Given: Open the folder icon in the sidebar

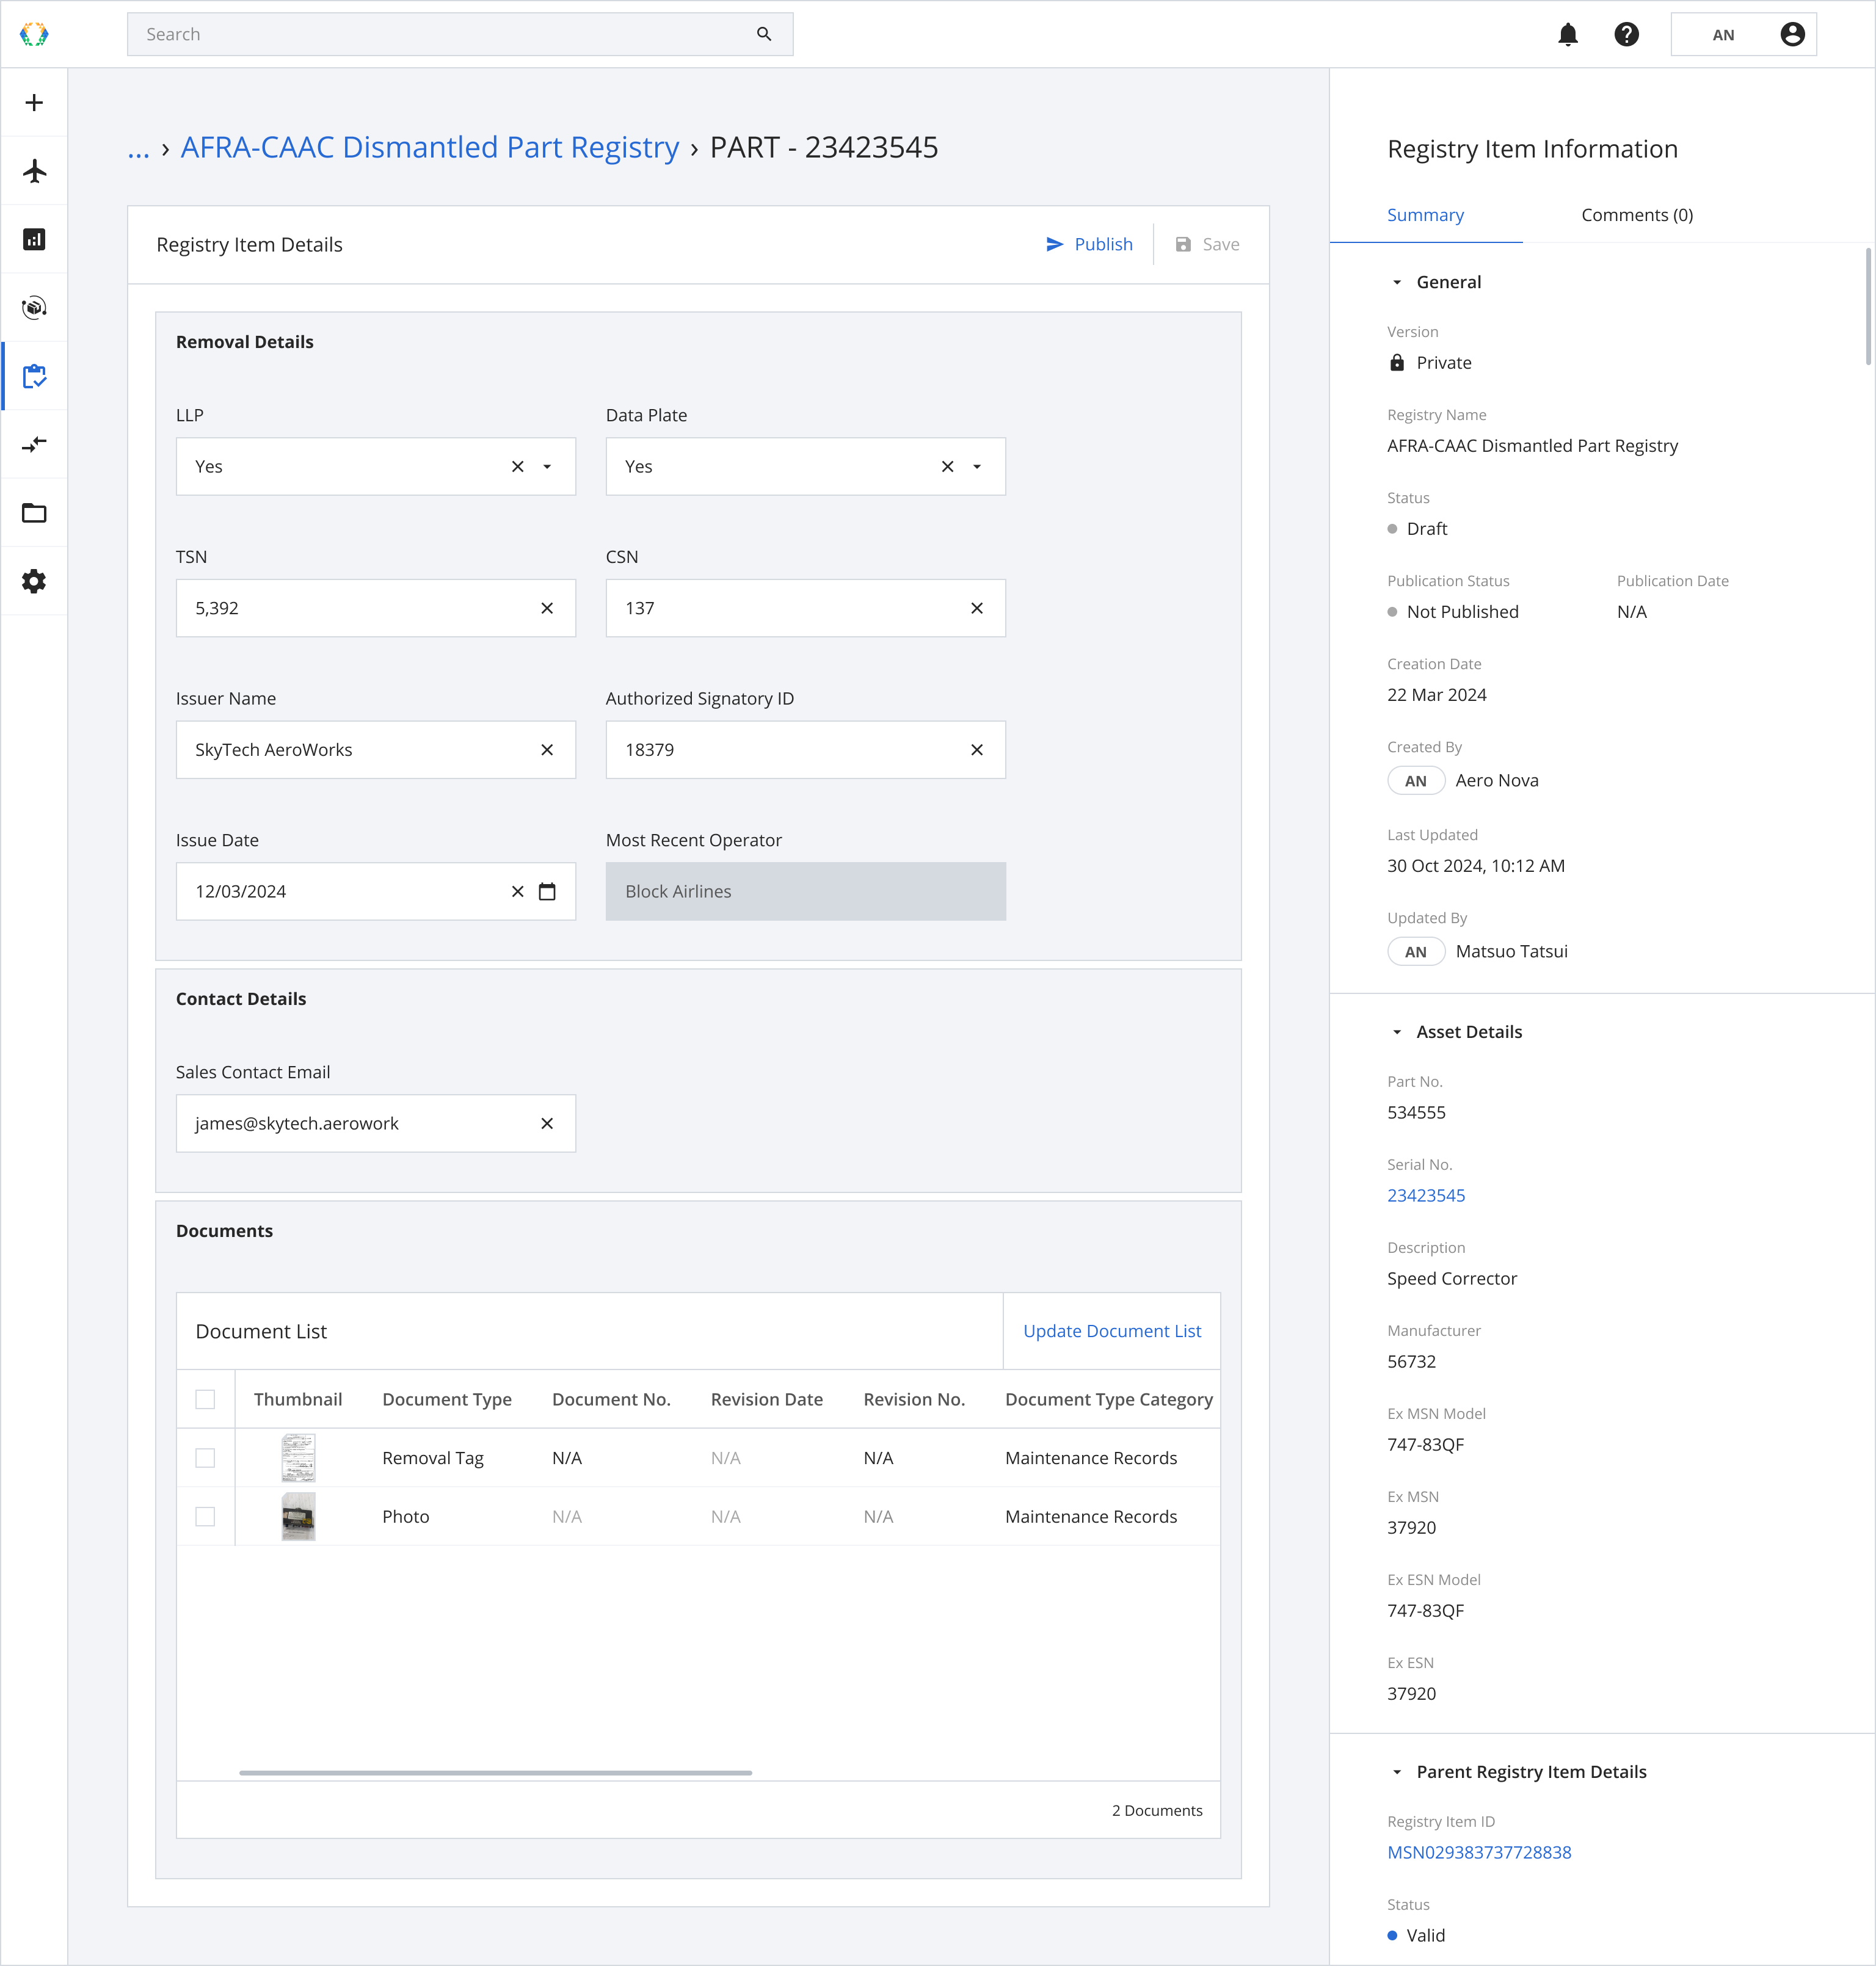Looking at the screenshot, I should coord(34,513).
